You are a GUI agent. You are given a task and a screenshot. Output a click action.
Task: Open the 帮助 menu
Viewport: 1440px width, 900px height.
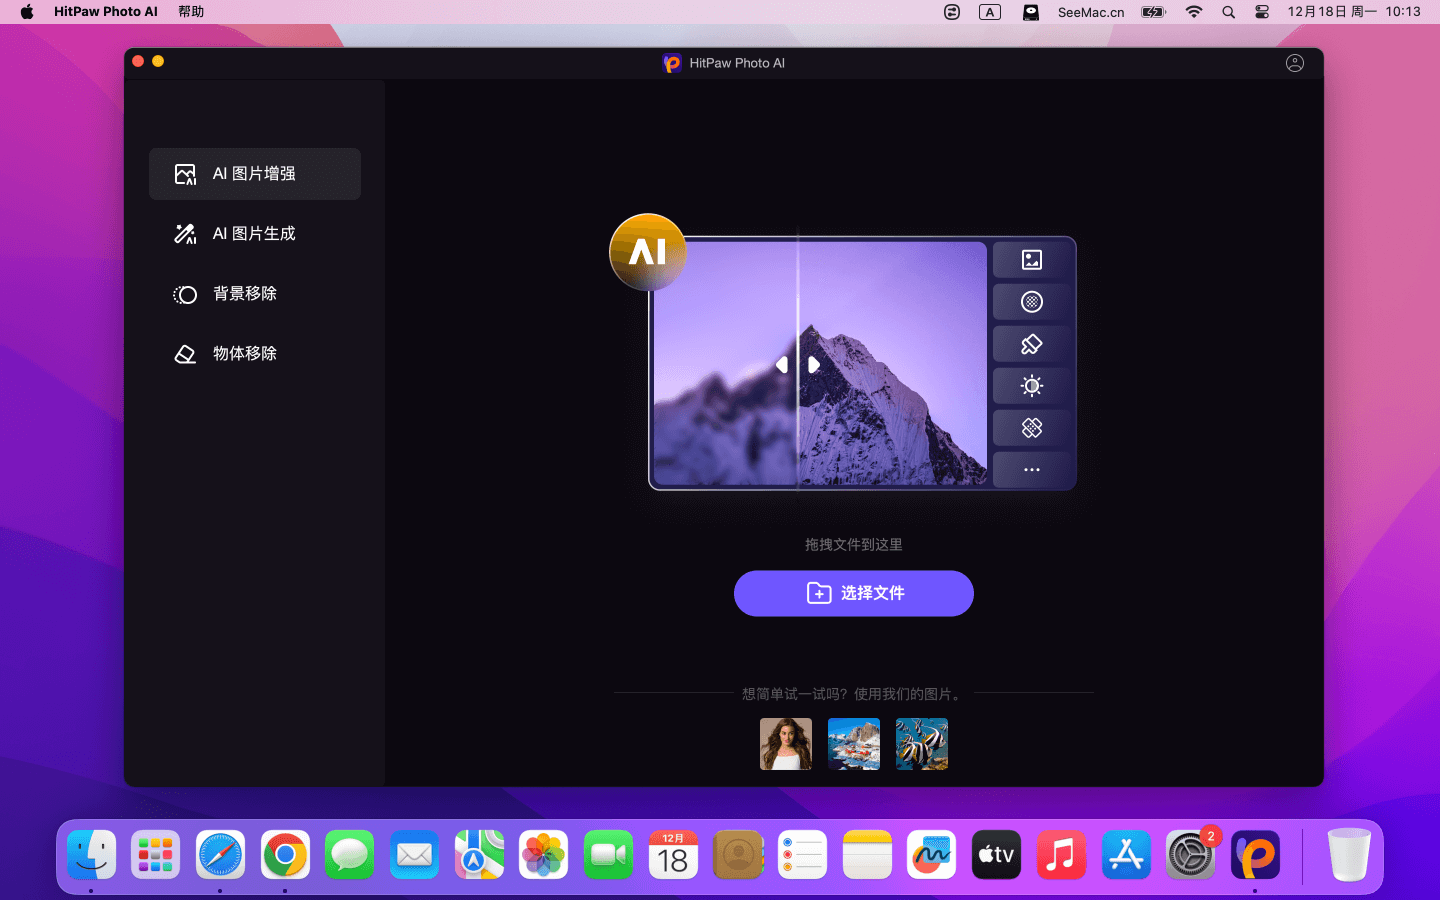[191, 12]
